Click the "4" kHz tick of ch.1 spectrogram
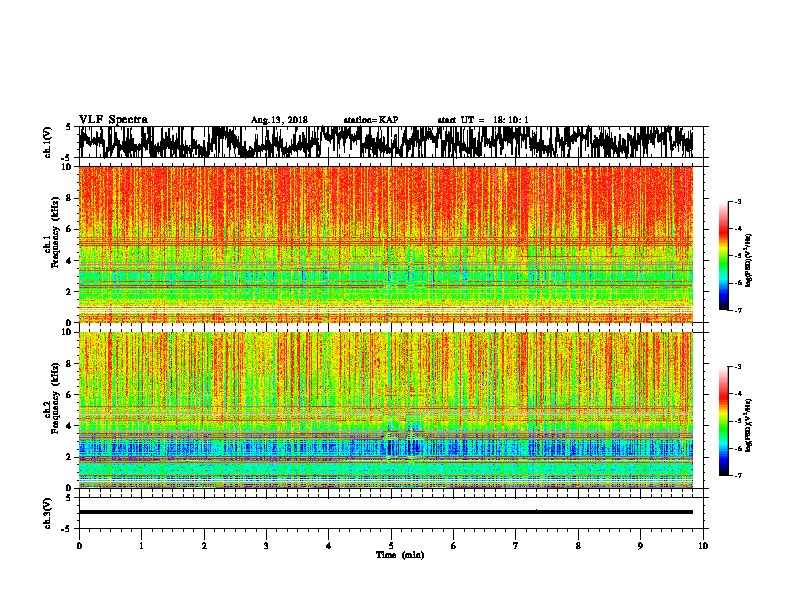792x612 pixels. tap(70, 261)
